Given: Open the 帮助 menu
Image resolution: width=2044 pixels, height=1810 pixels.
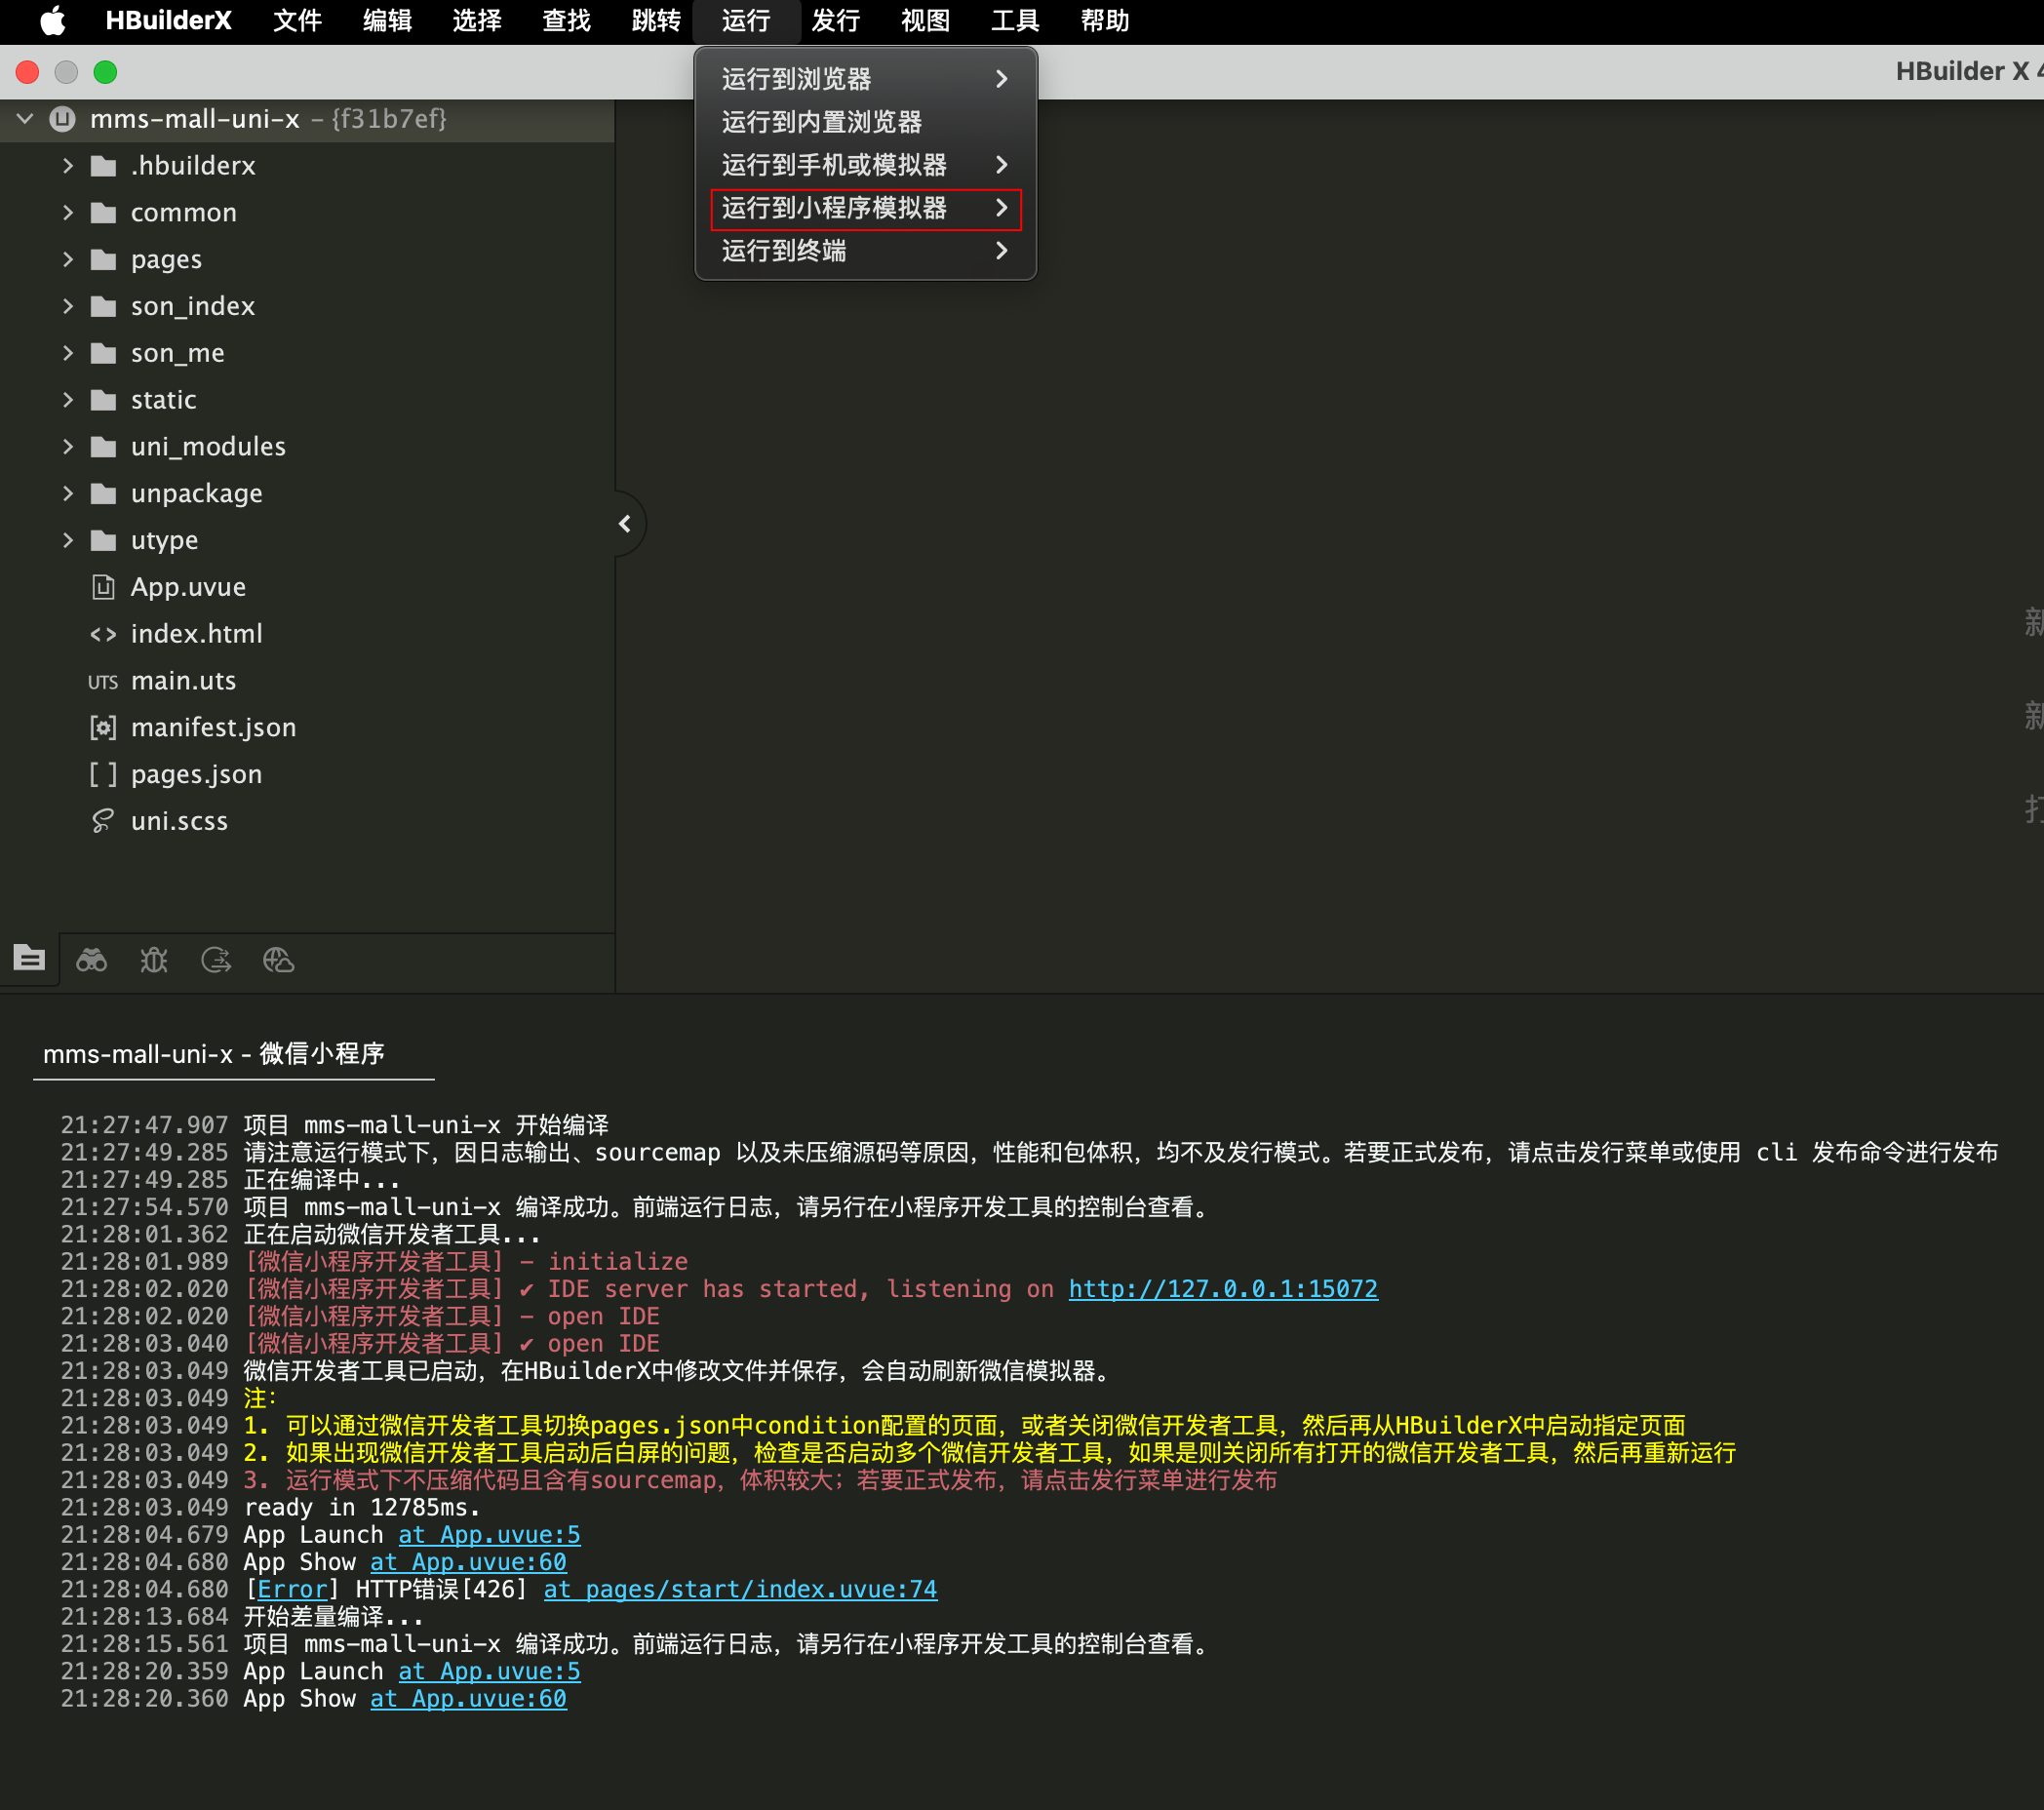Looking at the screenshot, I should click(1105, 21).
